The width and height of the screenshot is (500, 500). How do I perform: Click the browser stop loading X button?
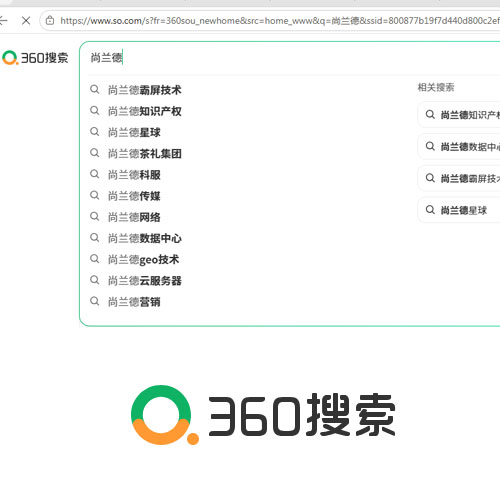[x=26, y=21]
